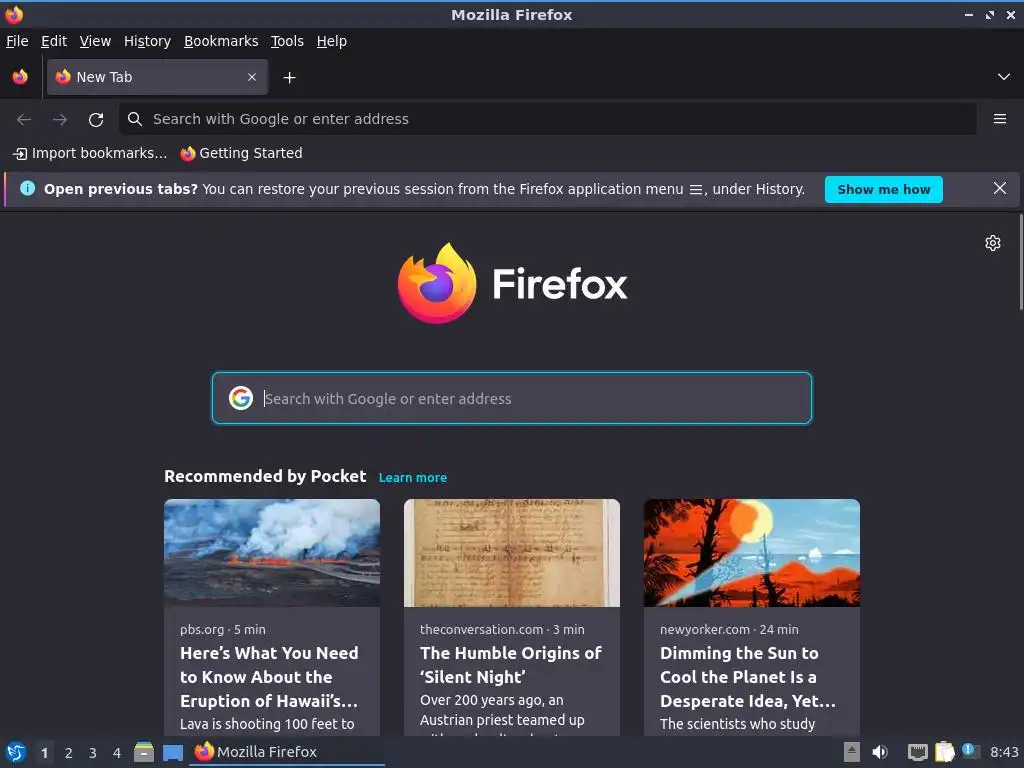Screen dimensions: 1024x768
Task: Open the History menu
Action: pyautogui.click(x=147, y=41)
